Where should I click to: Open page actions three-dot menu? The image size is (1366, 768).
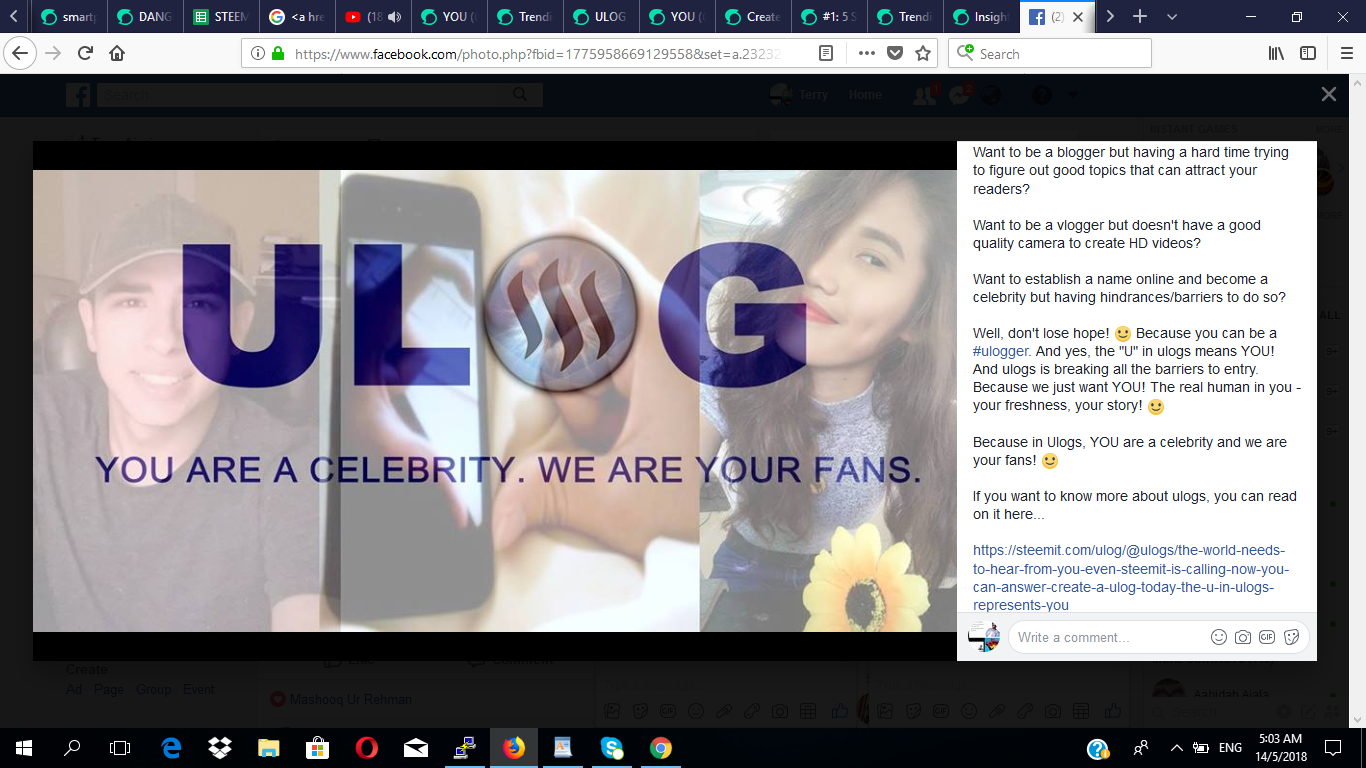pyautogui.click(x=866, y=53)
